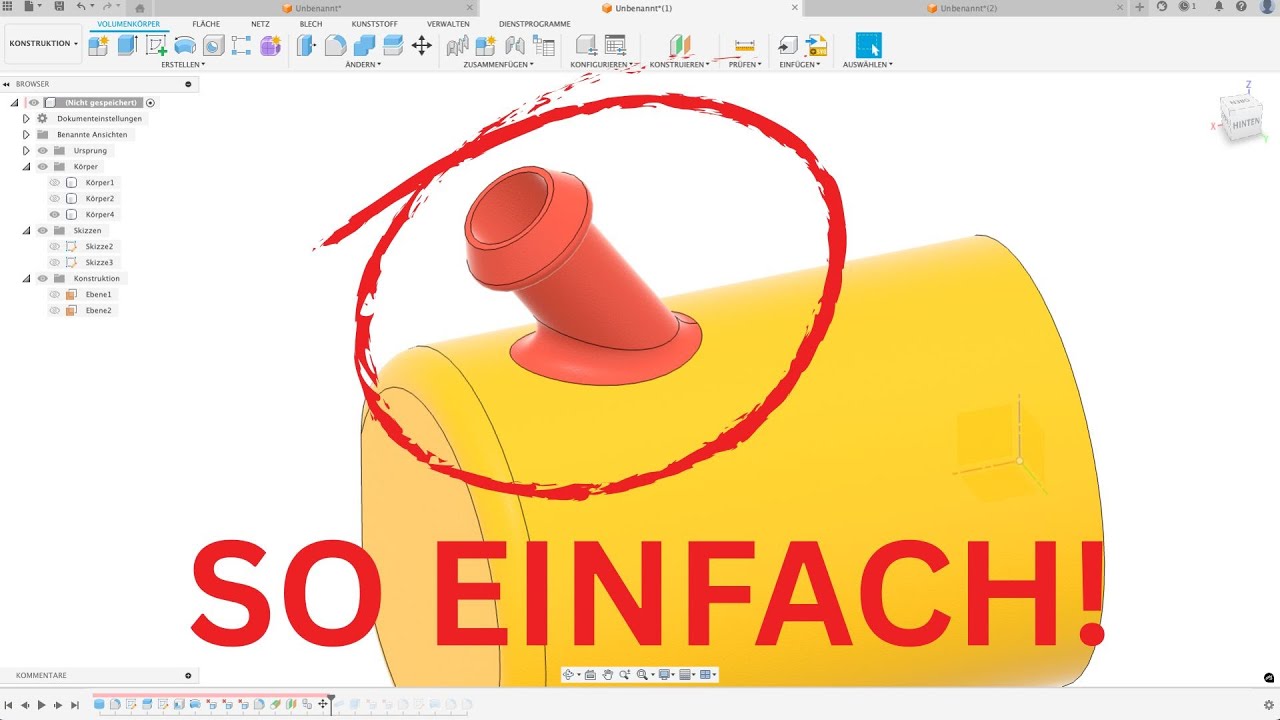Open the Erstellen dropdown menu
This screenshot has height=720, width=1280.
[x=183, y=64]
